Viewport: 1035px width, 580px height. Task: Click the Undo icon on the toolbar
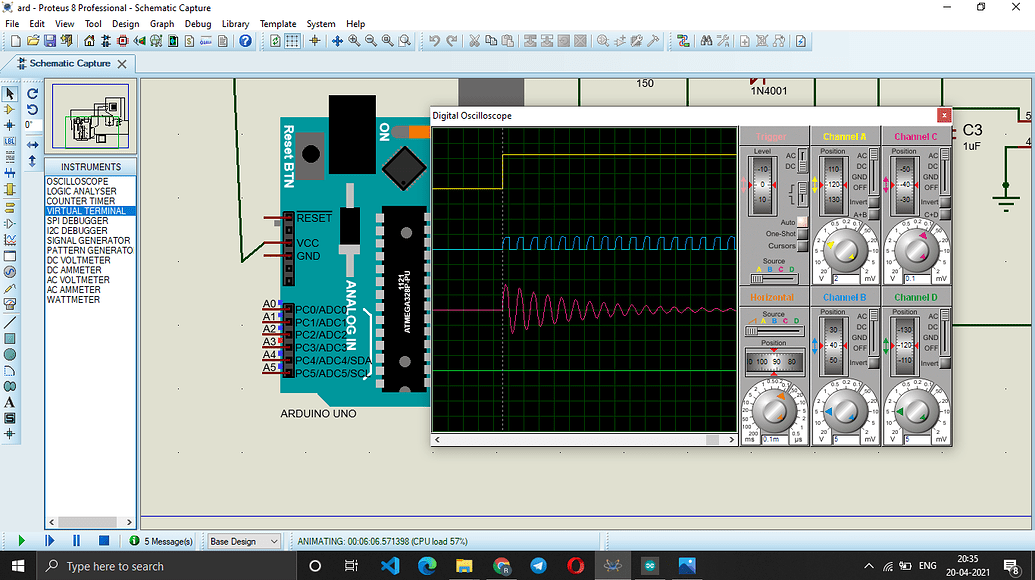(435, 40)
